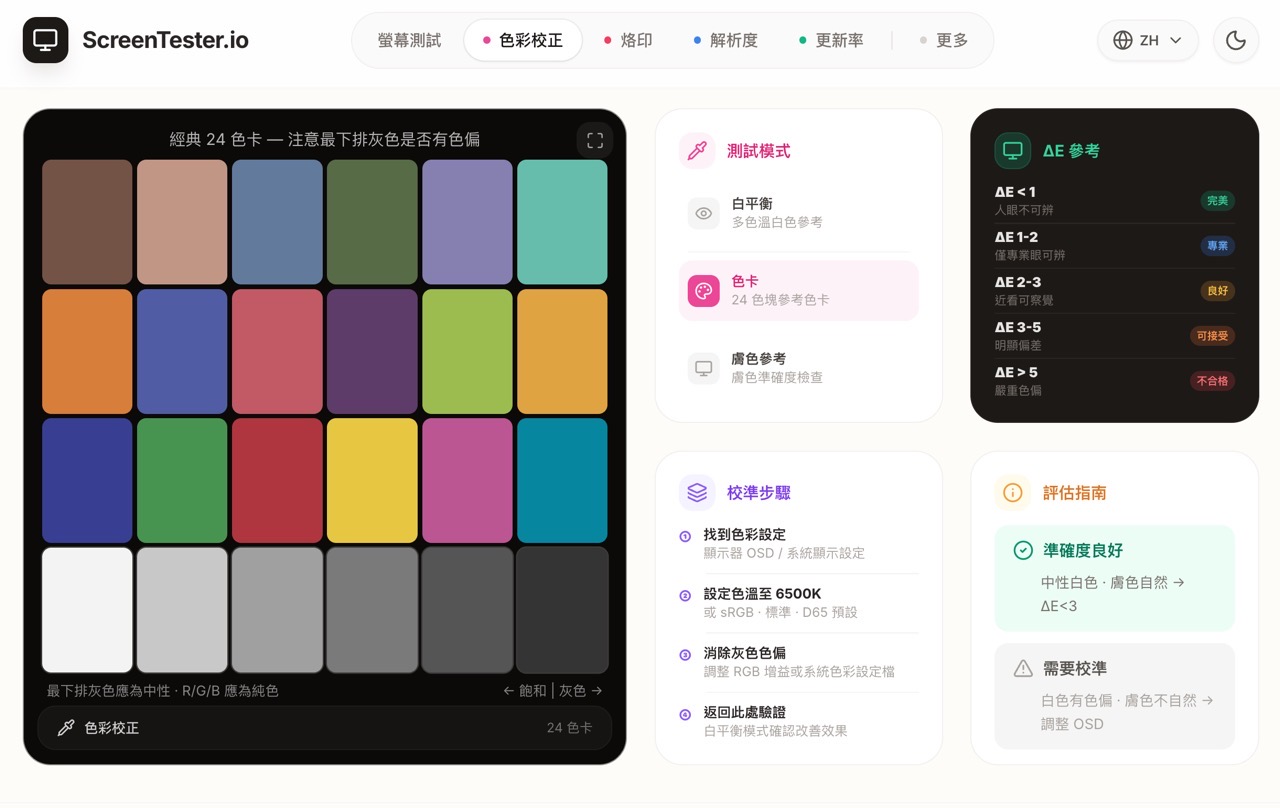This screenshot has height=808, width=1280.
Task: Select the 色彩校正 tab
Action: point(523,40)
